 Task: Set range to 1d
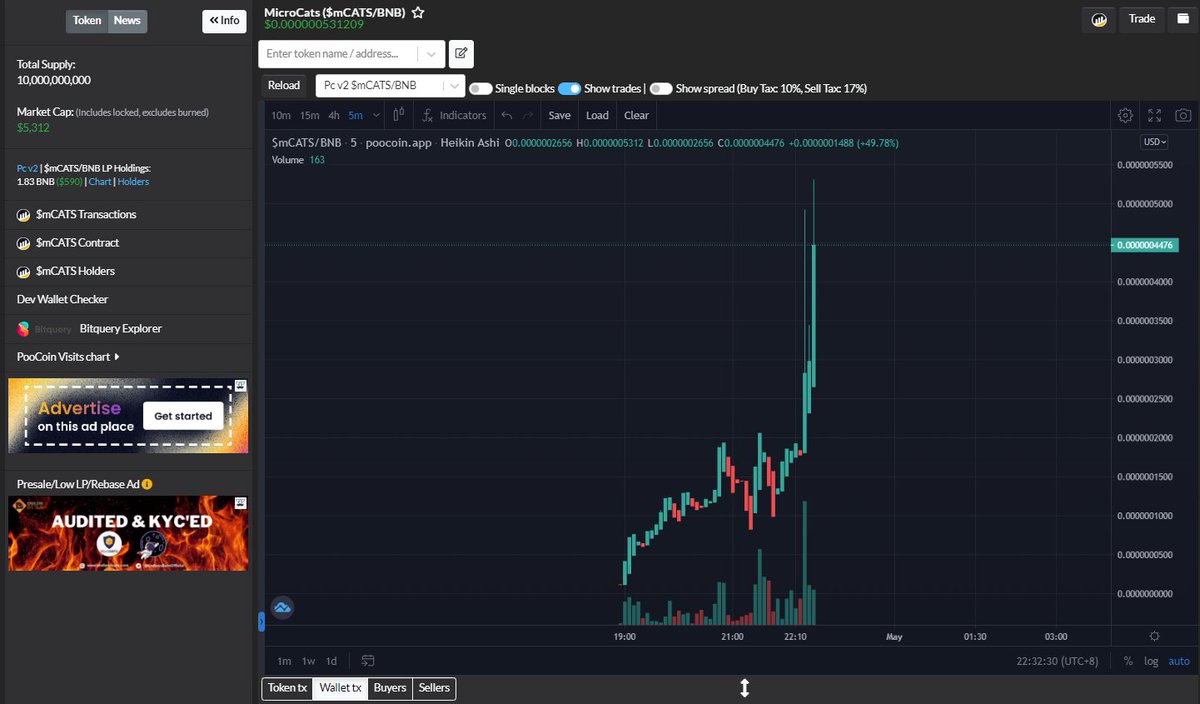click(332, 661)
